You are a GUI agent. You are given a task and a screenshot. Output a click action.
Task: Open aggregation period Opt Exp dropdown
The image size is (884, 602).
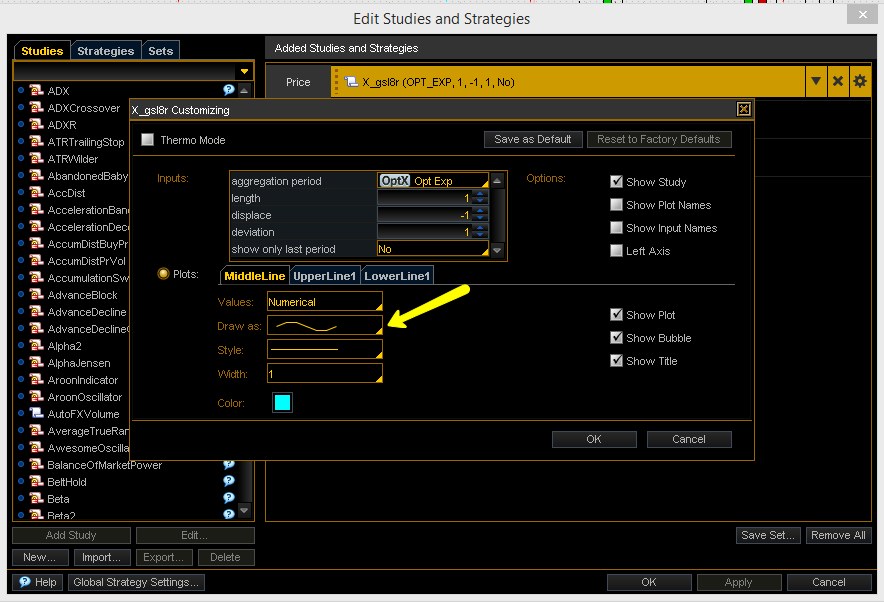(432, 180)
